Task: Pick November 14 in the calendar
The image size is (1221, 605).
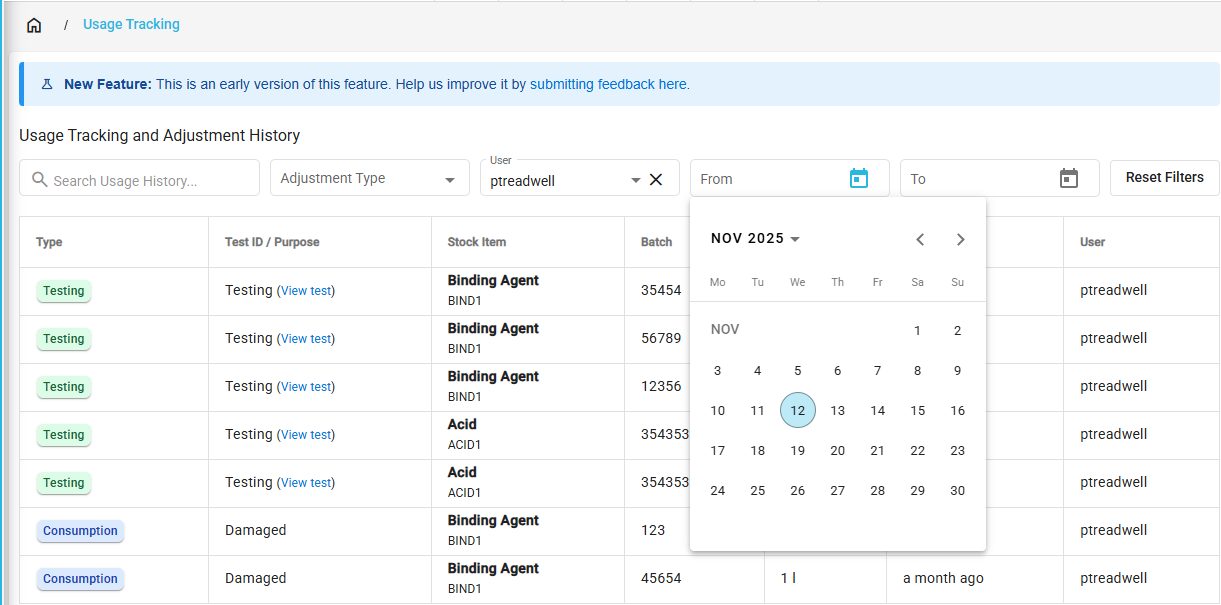Action: click(878, 410)
